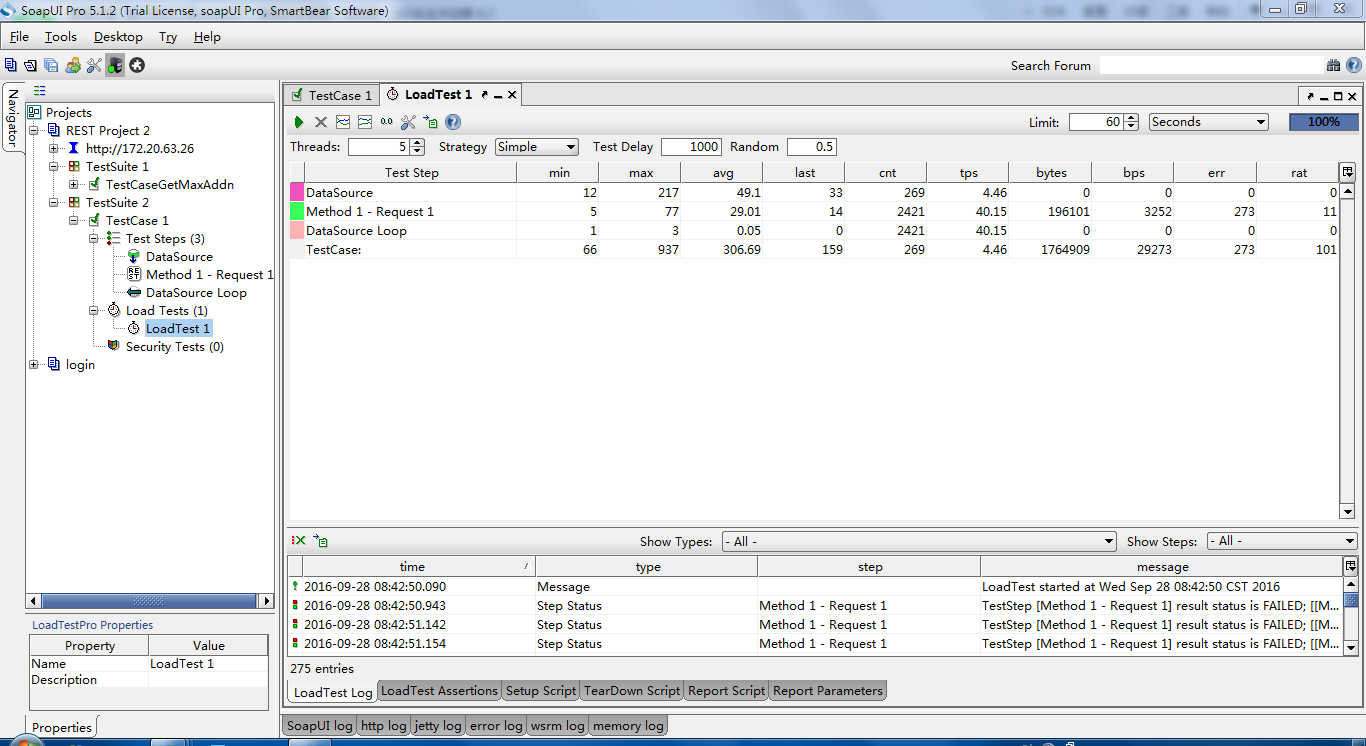
Task: Show the http log tab
Action: point(384,726)
